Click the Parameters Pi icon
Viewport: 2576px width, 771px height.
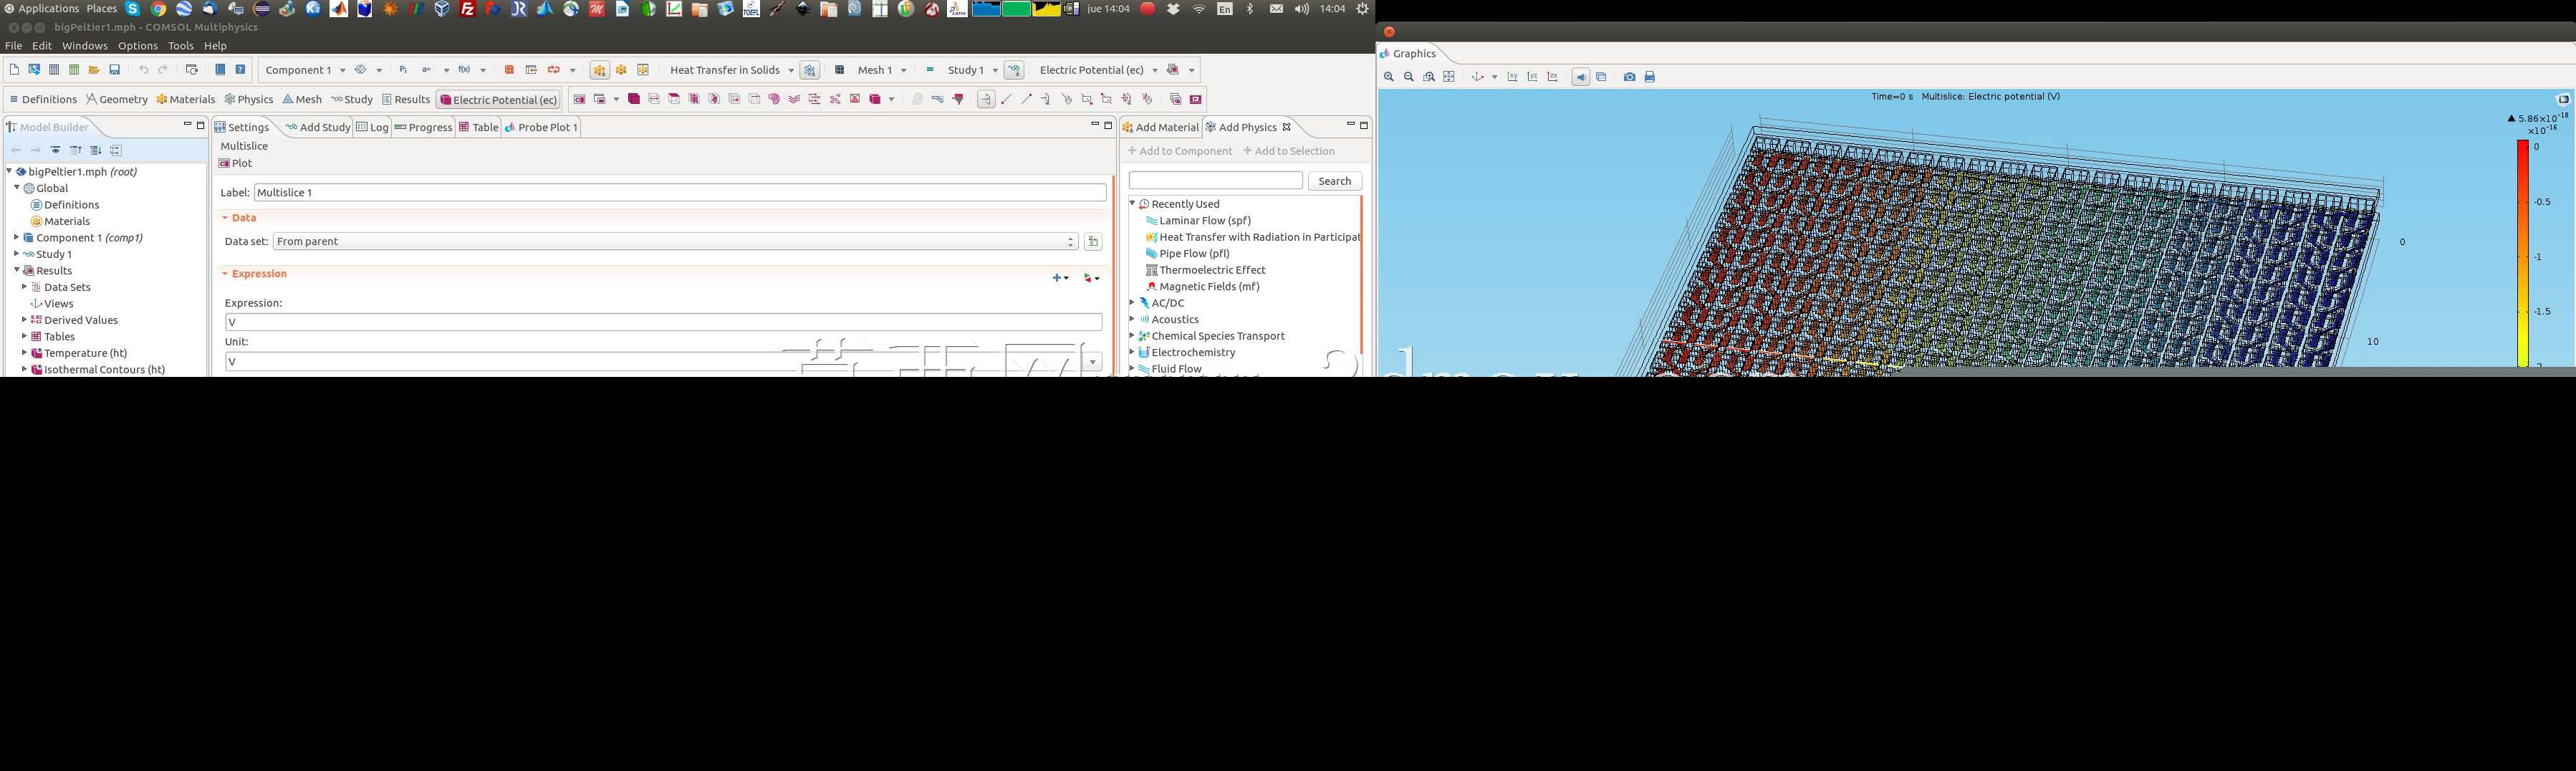point(403,70)
